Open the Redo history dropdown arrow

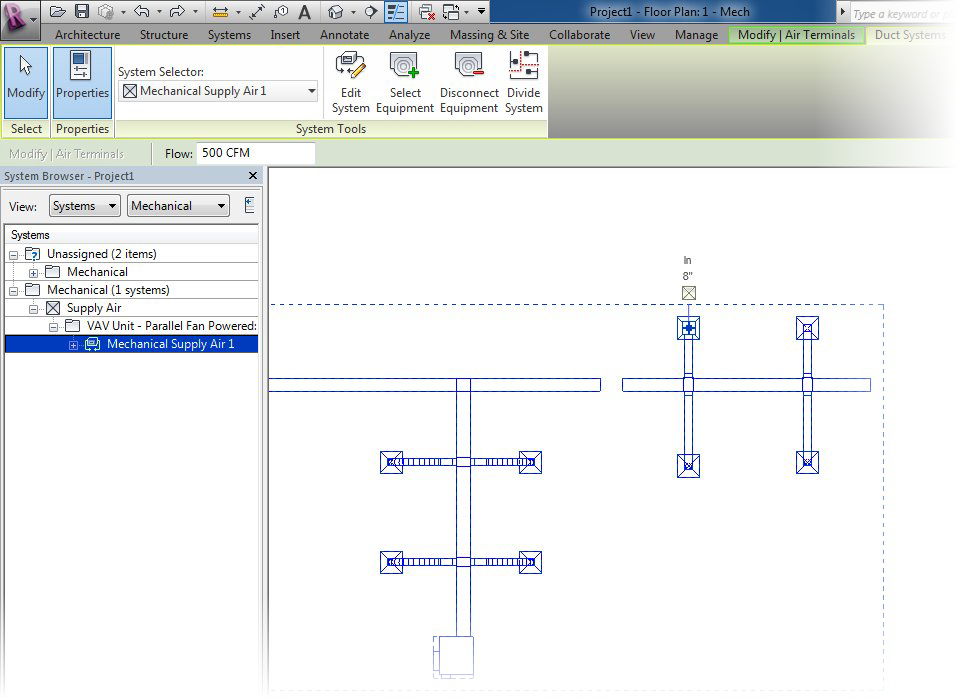[x=195, y=12]
